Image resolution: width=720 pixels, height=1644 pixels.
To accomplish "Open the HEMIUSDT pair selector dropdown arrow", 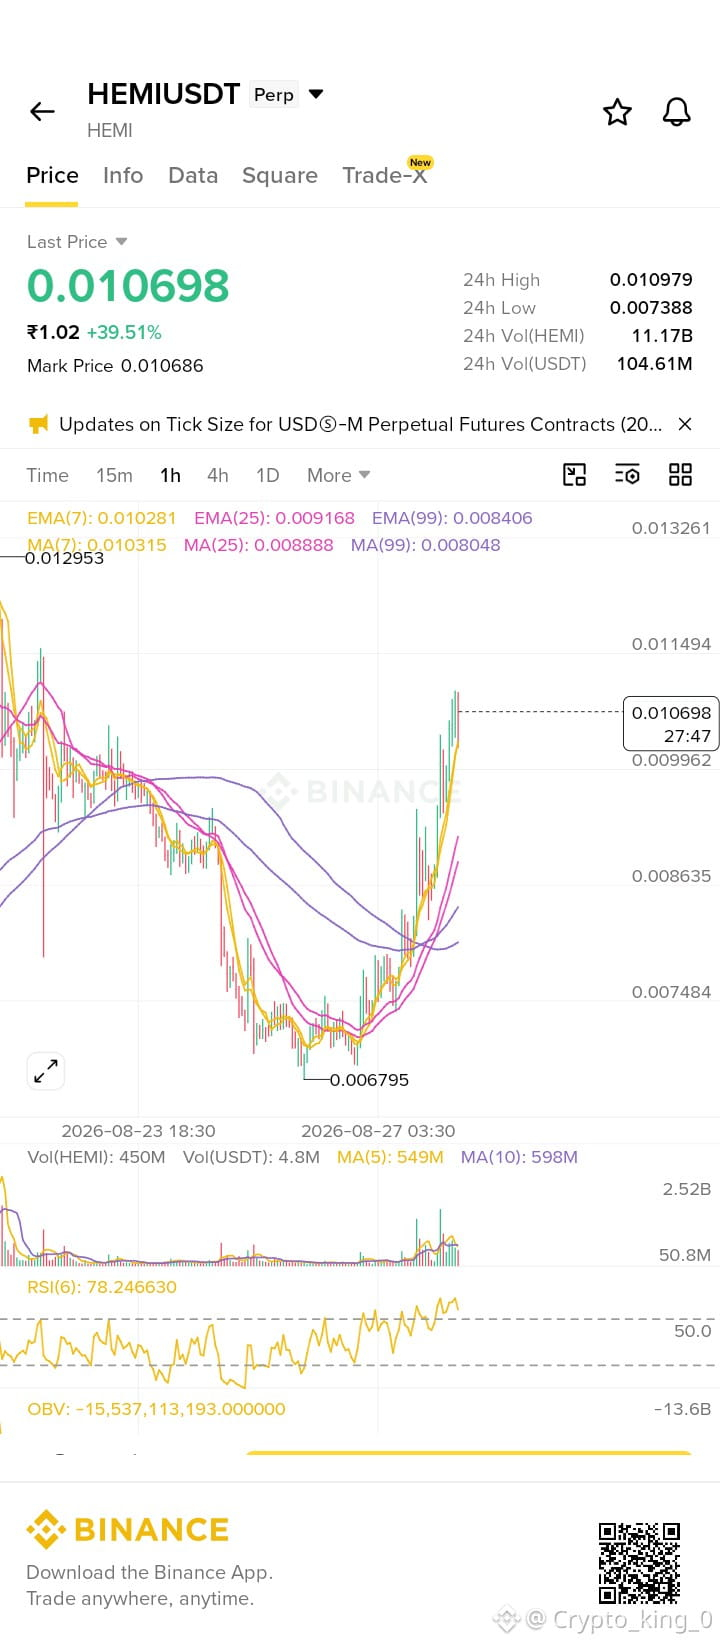I will tap(316, 94).
